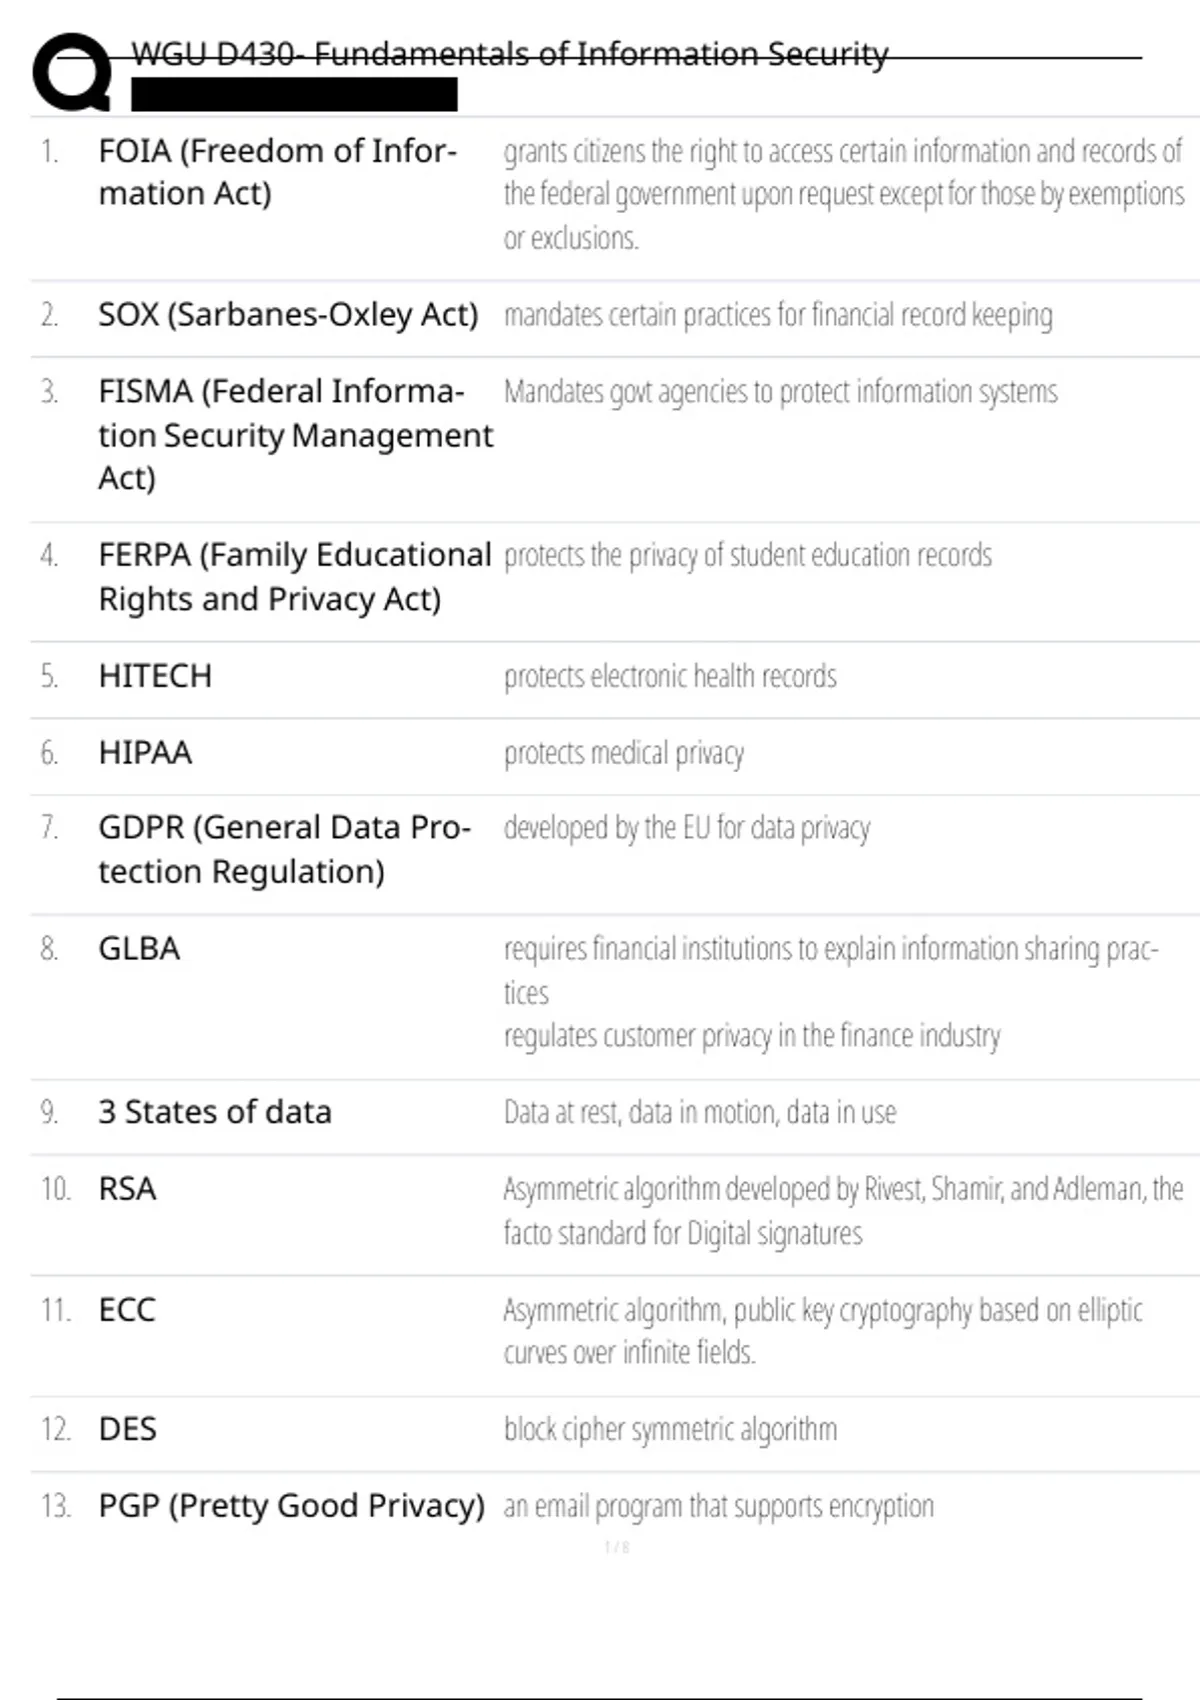Select the FISMA term heading
1200x1700 pixels.
(x=295, y=435)
